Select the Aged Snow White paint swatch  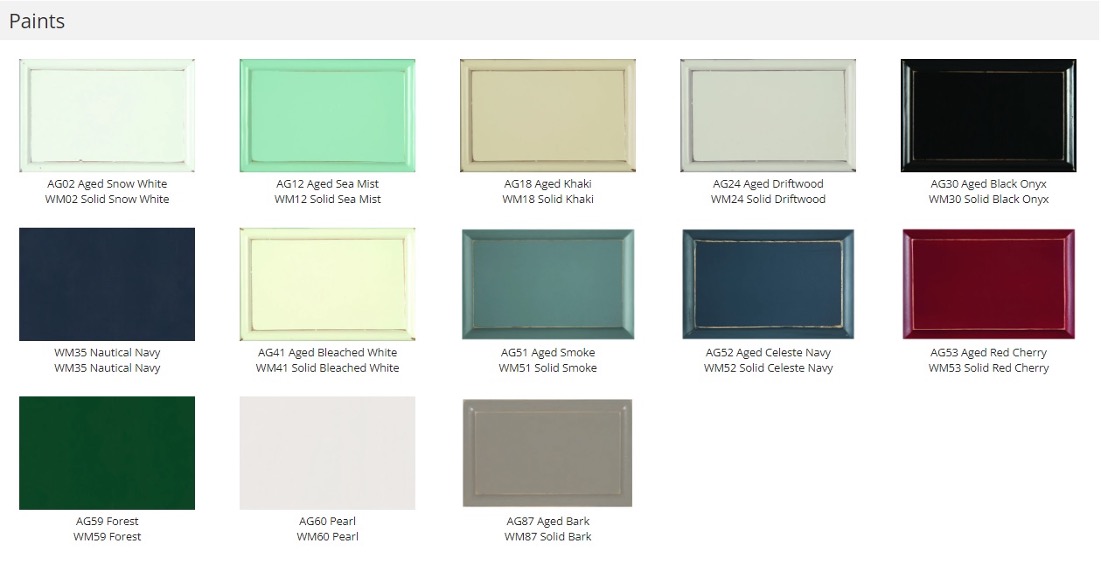[107, 115]
